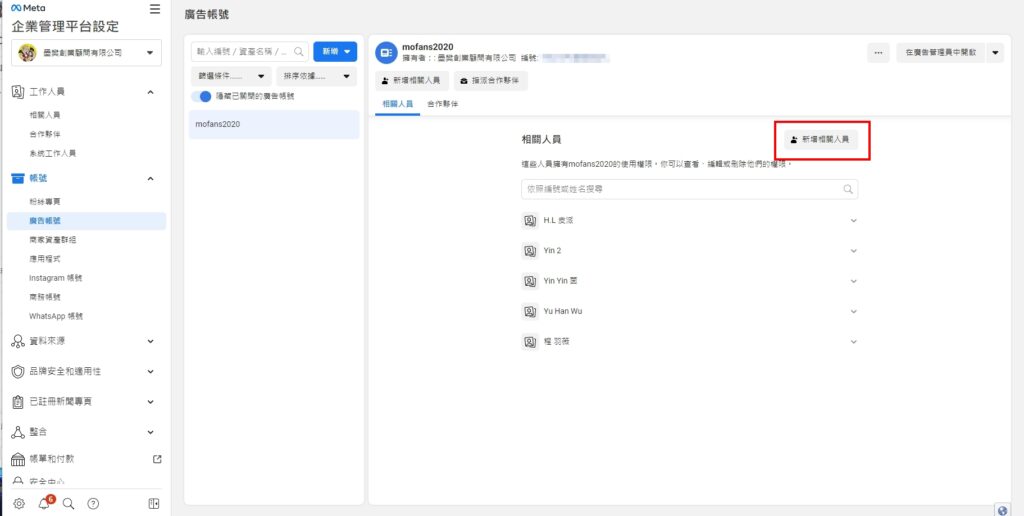Click the blue mofans2020 ad account icon
This screenshot has height=516, width=1024.
(387, 52)
